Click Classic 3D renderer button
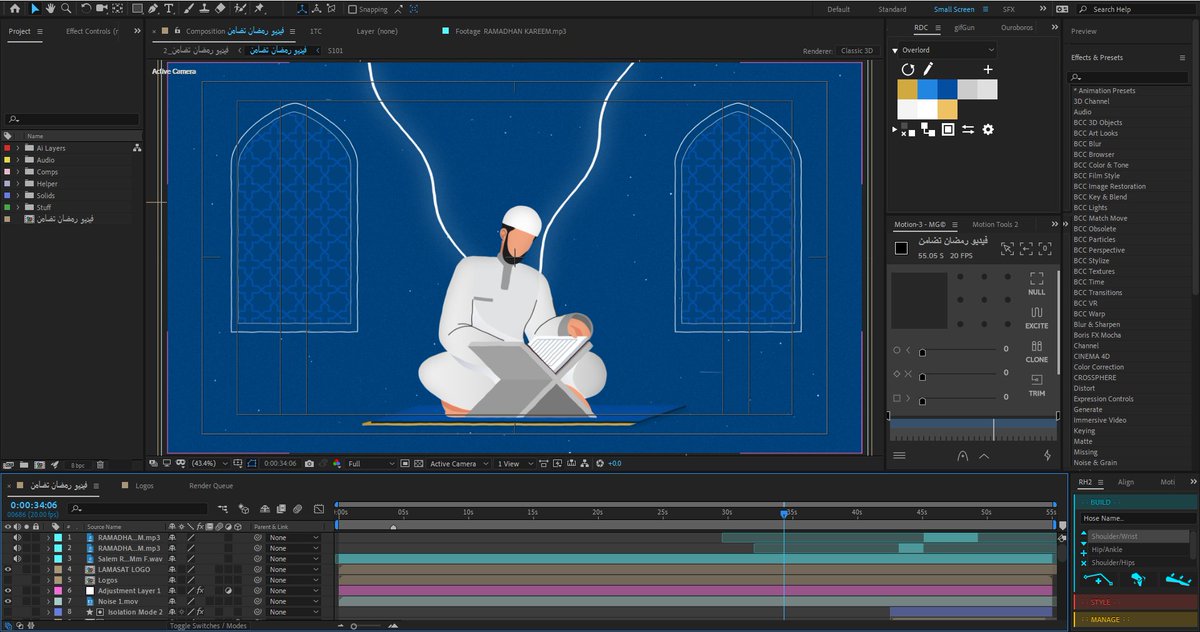 858,51
